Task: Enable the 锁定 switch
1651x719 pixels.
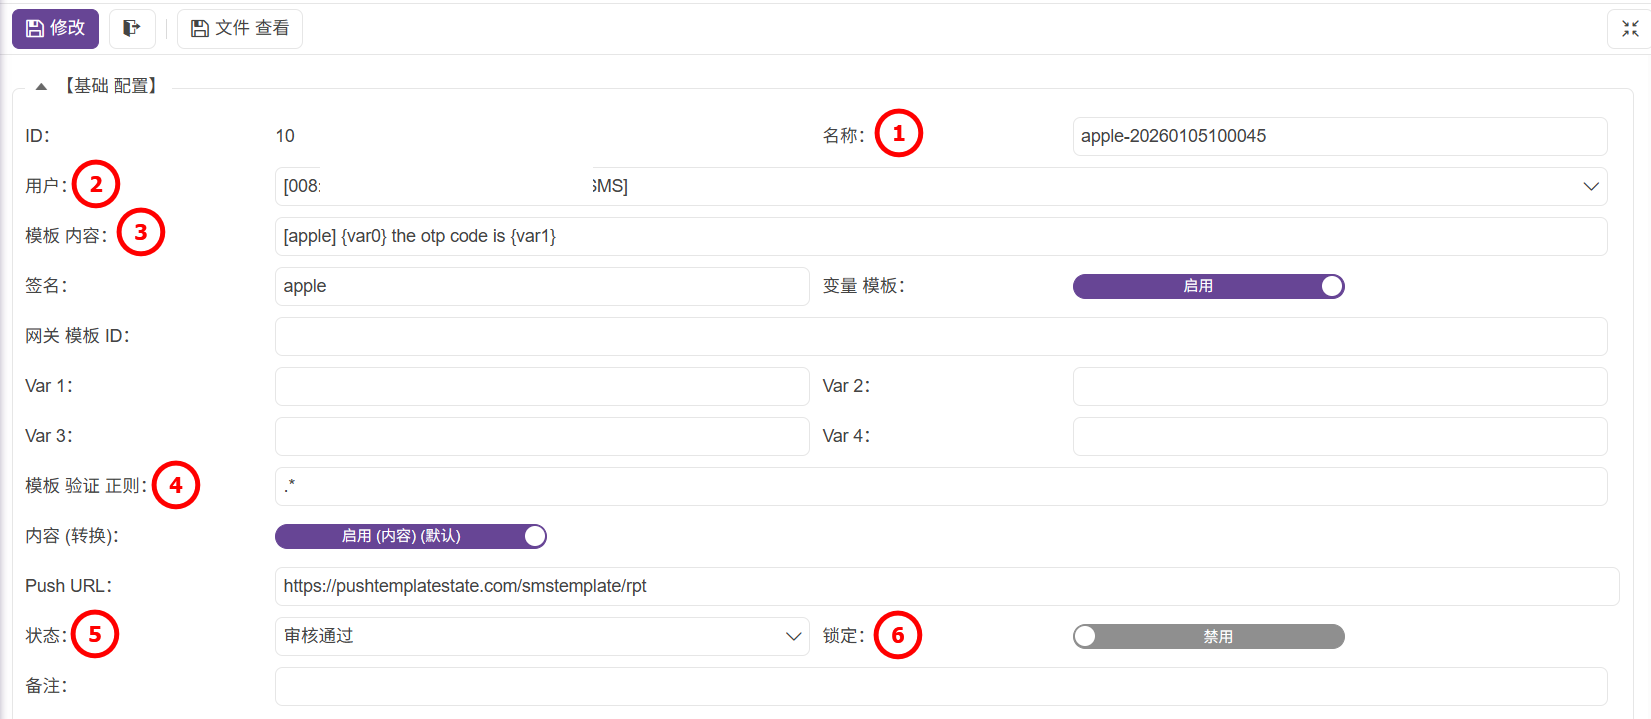Action: coord(1208,637)
